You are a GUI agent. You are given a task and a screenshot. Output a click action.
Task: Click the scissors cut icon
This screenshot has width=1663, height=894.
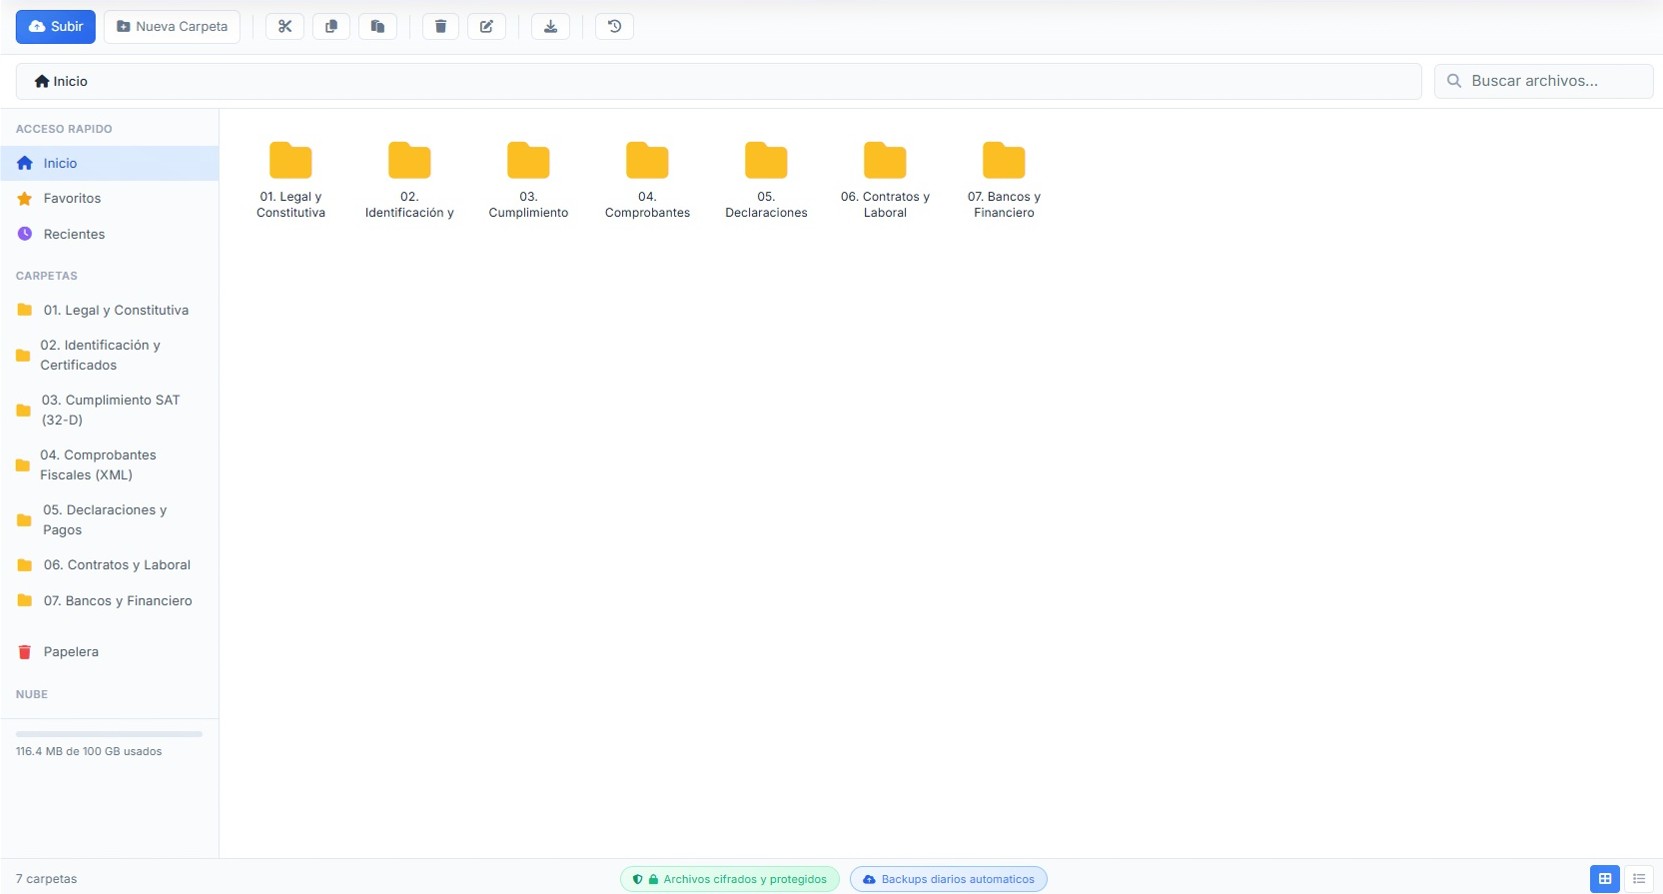click(285, 27)
